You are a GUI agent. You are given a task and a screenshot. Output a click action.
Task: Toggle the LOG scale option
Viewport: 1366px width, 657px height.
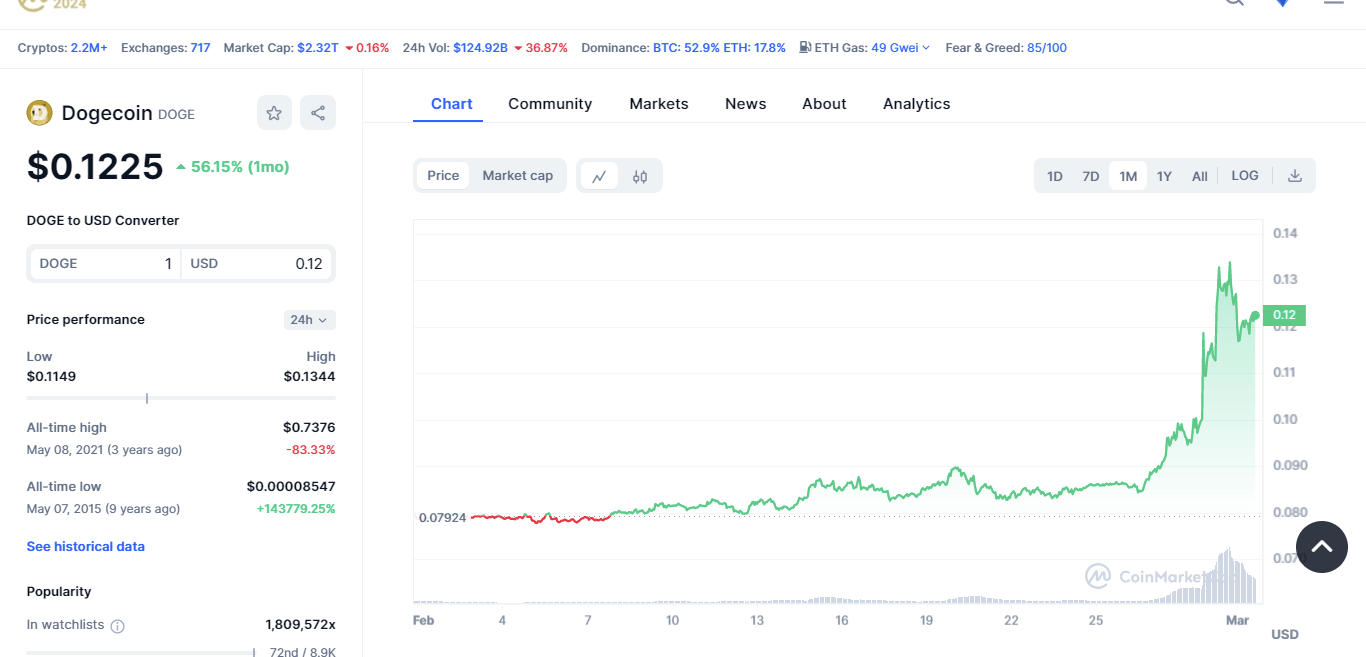point(1245,176)
